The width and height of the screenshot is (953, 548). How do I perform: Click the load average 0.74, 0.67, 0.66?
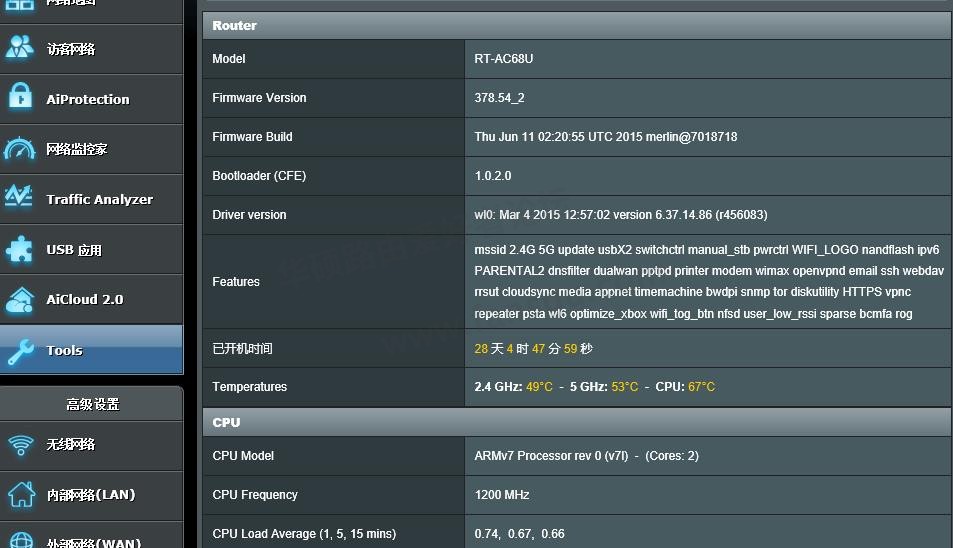pyautogui.click(x=519, y=533)
